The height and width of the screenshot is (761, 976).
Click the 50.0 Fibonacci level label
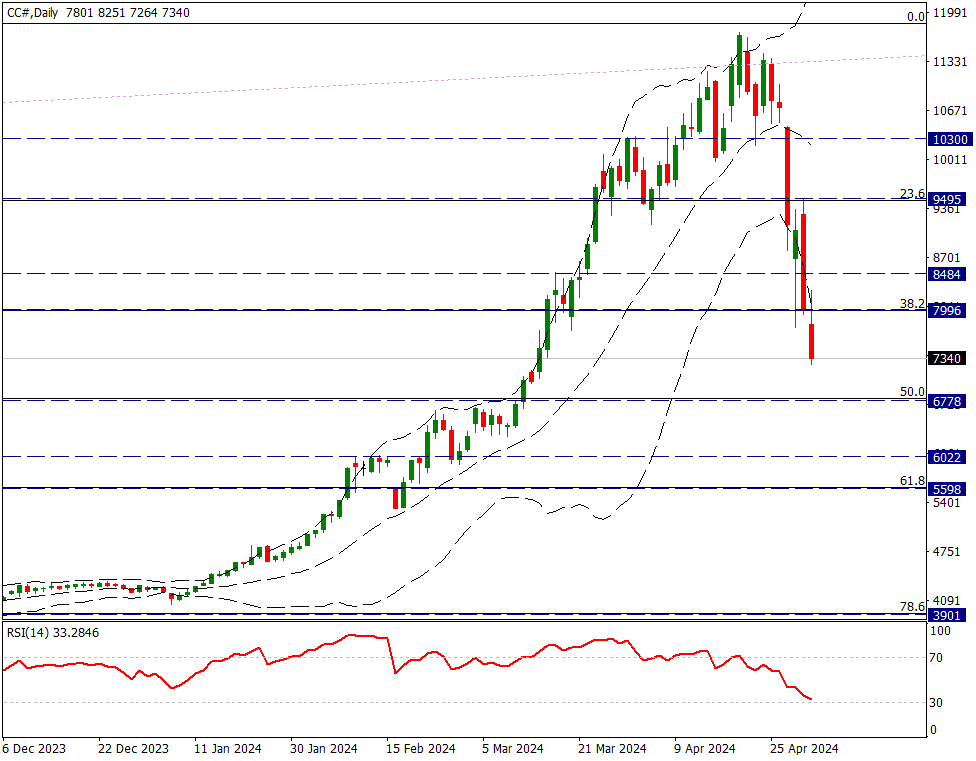[x=911, y=393]
